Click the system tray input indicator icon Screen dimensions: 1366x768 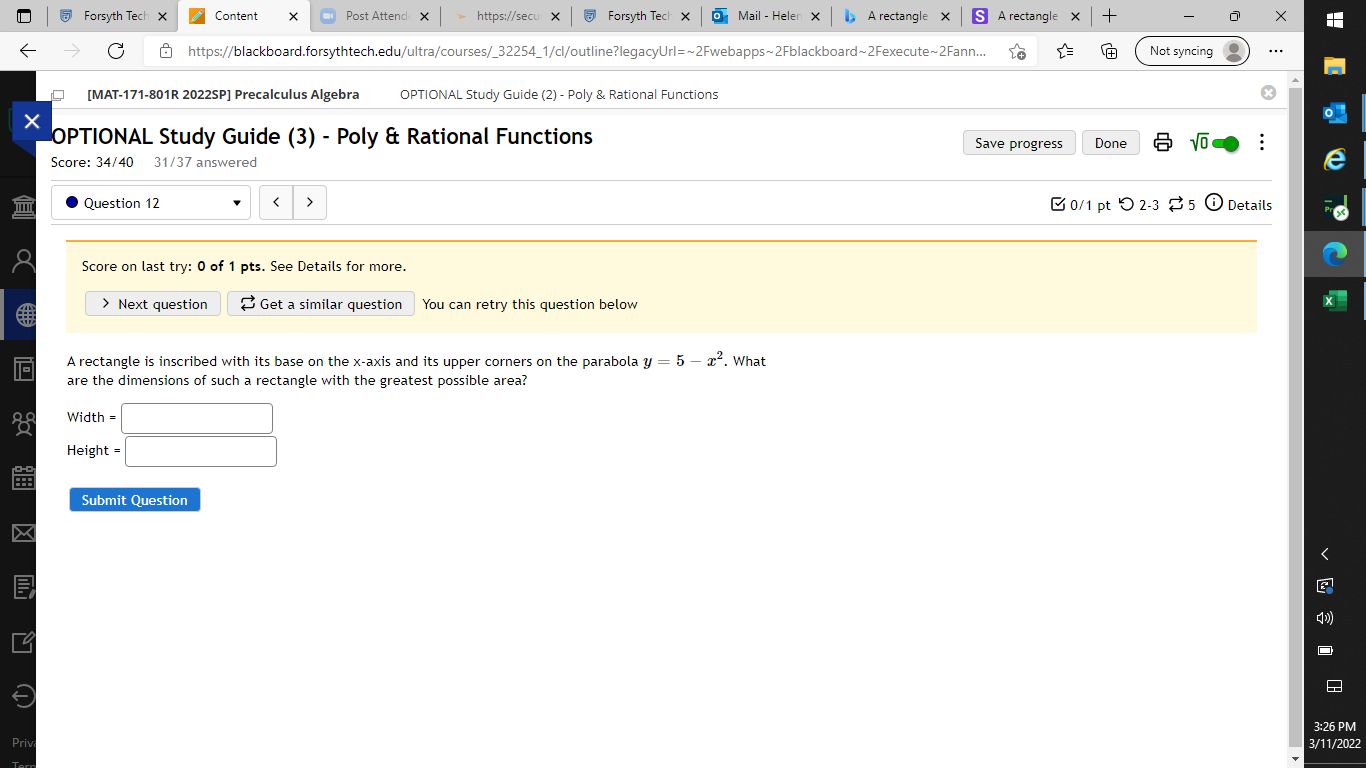point(1334,686)
